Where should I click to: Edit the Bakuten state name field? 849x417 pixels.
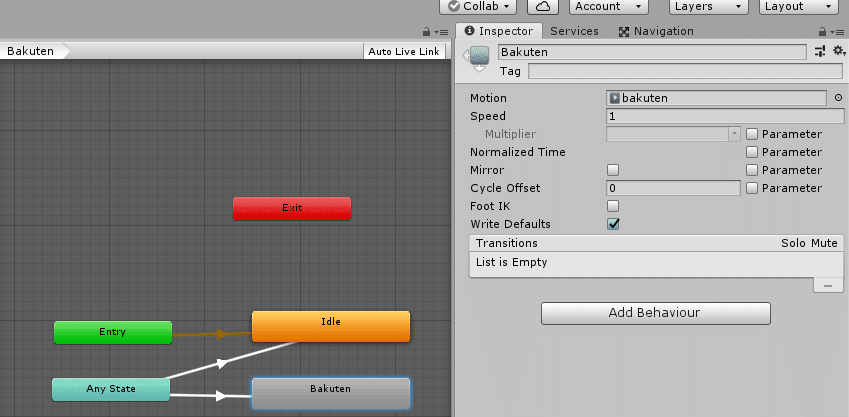point(652,52)
